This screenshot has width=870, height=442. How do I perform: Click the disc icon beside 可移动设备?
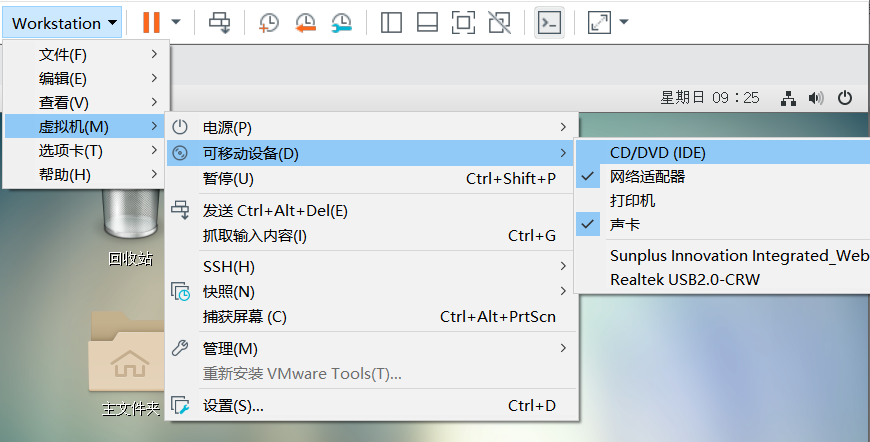coord(180,153)
